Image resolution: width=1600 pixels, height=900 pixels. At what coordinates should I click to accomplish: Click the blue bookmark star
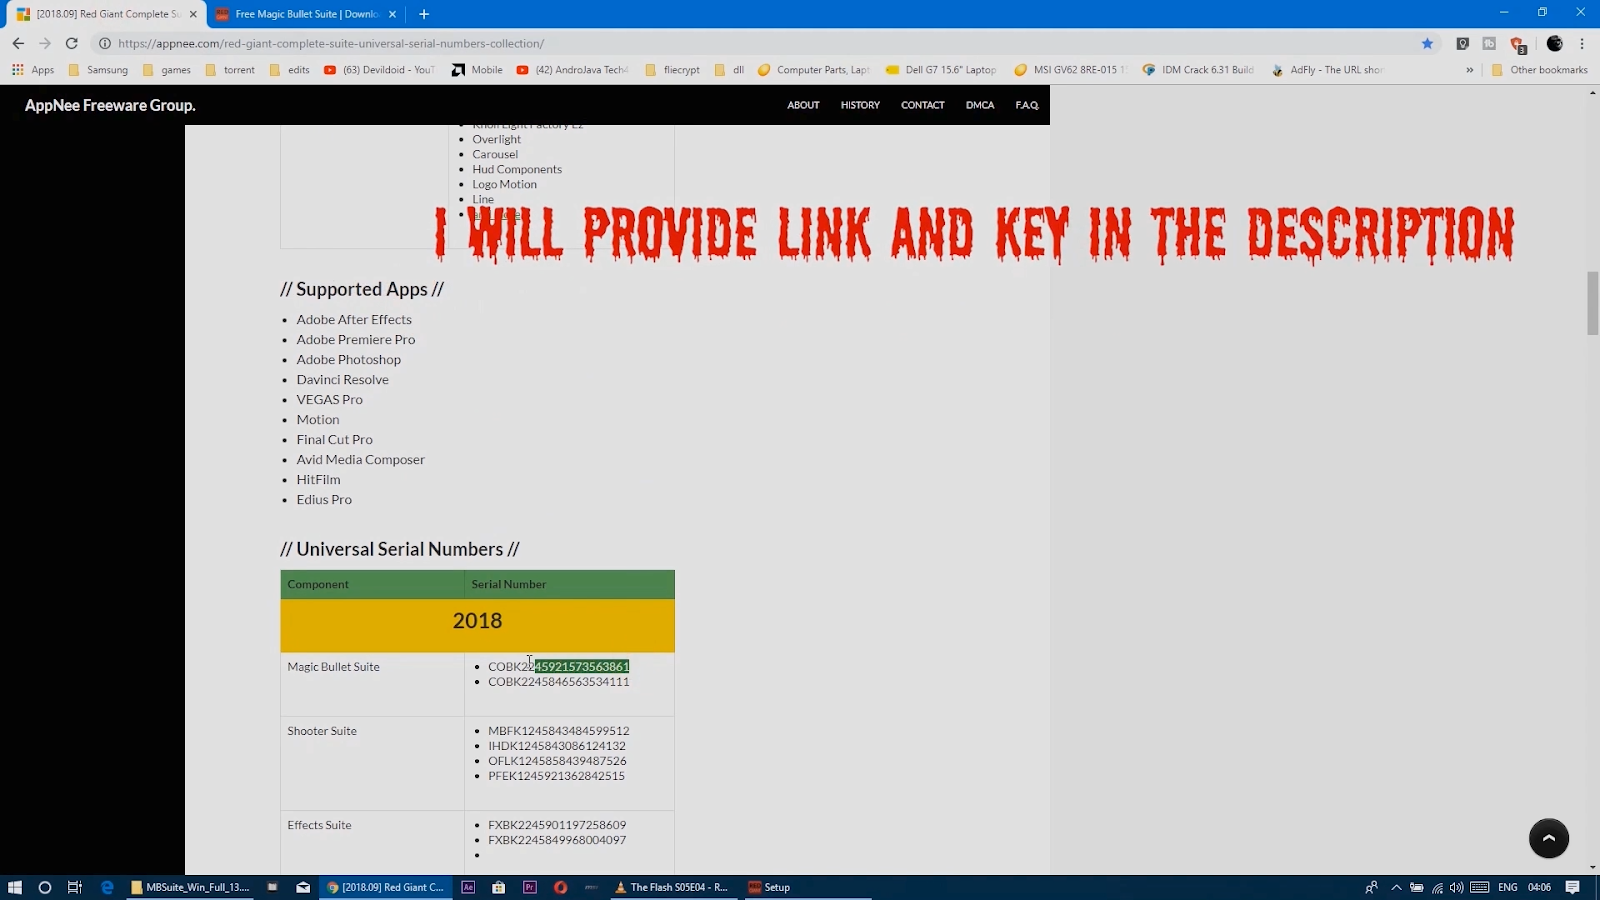click(1428, 43)
